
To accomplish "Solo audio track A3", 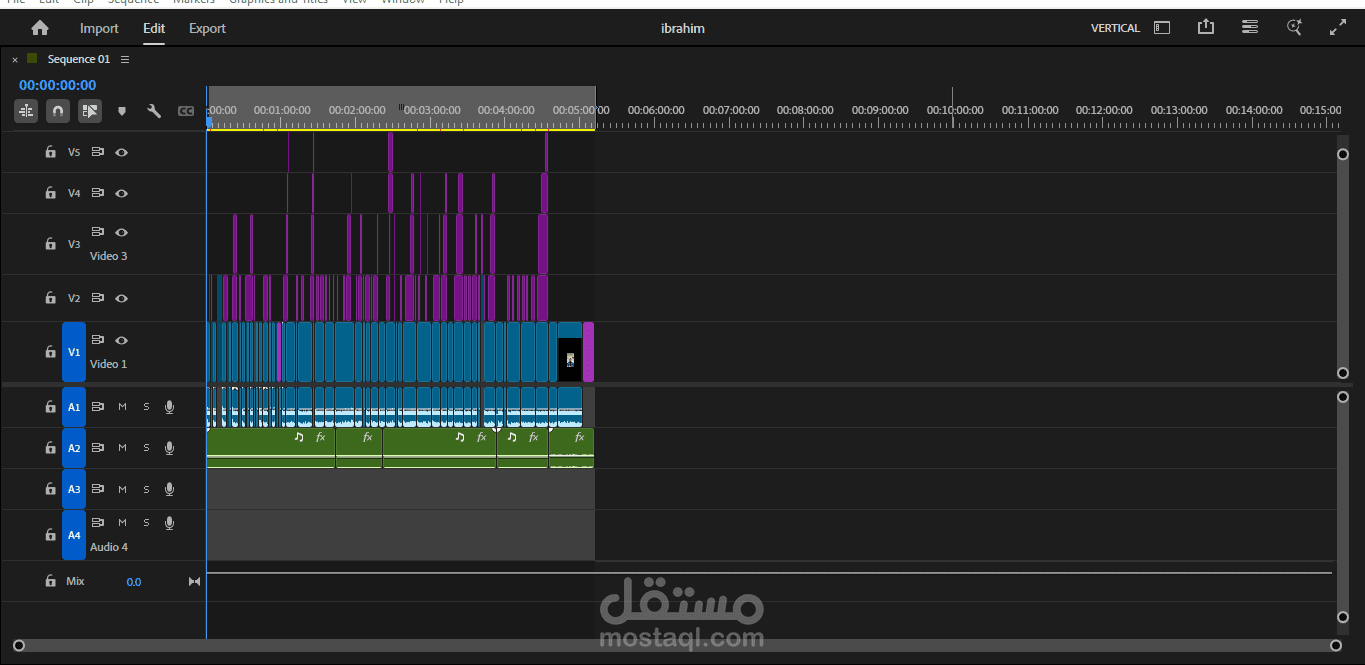I will [146, 489].
